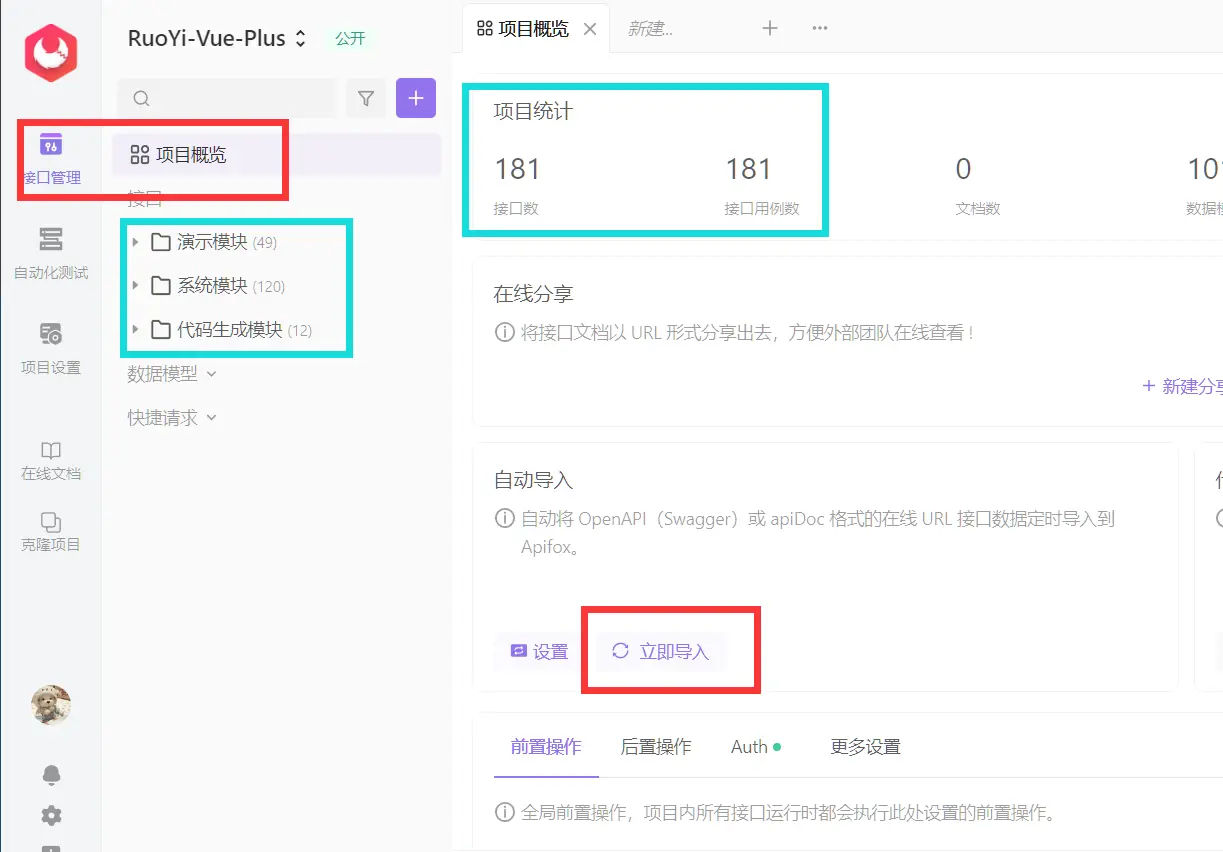Image resolution: width=1223 pixels, height=852 pixels.
Task: Click the 181 接口数 statistic
Action: point(517,184)
